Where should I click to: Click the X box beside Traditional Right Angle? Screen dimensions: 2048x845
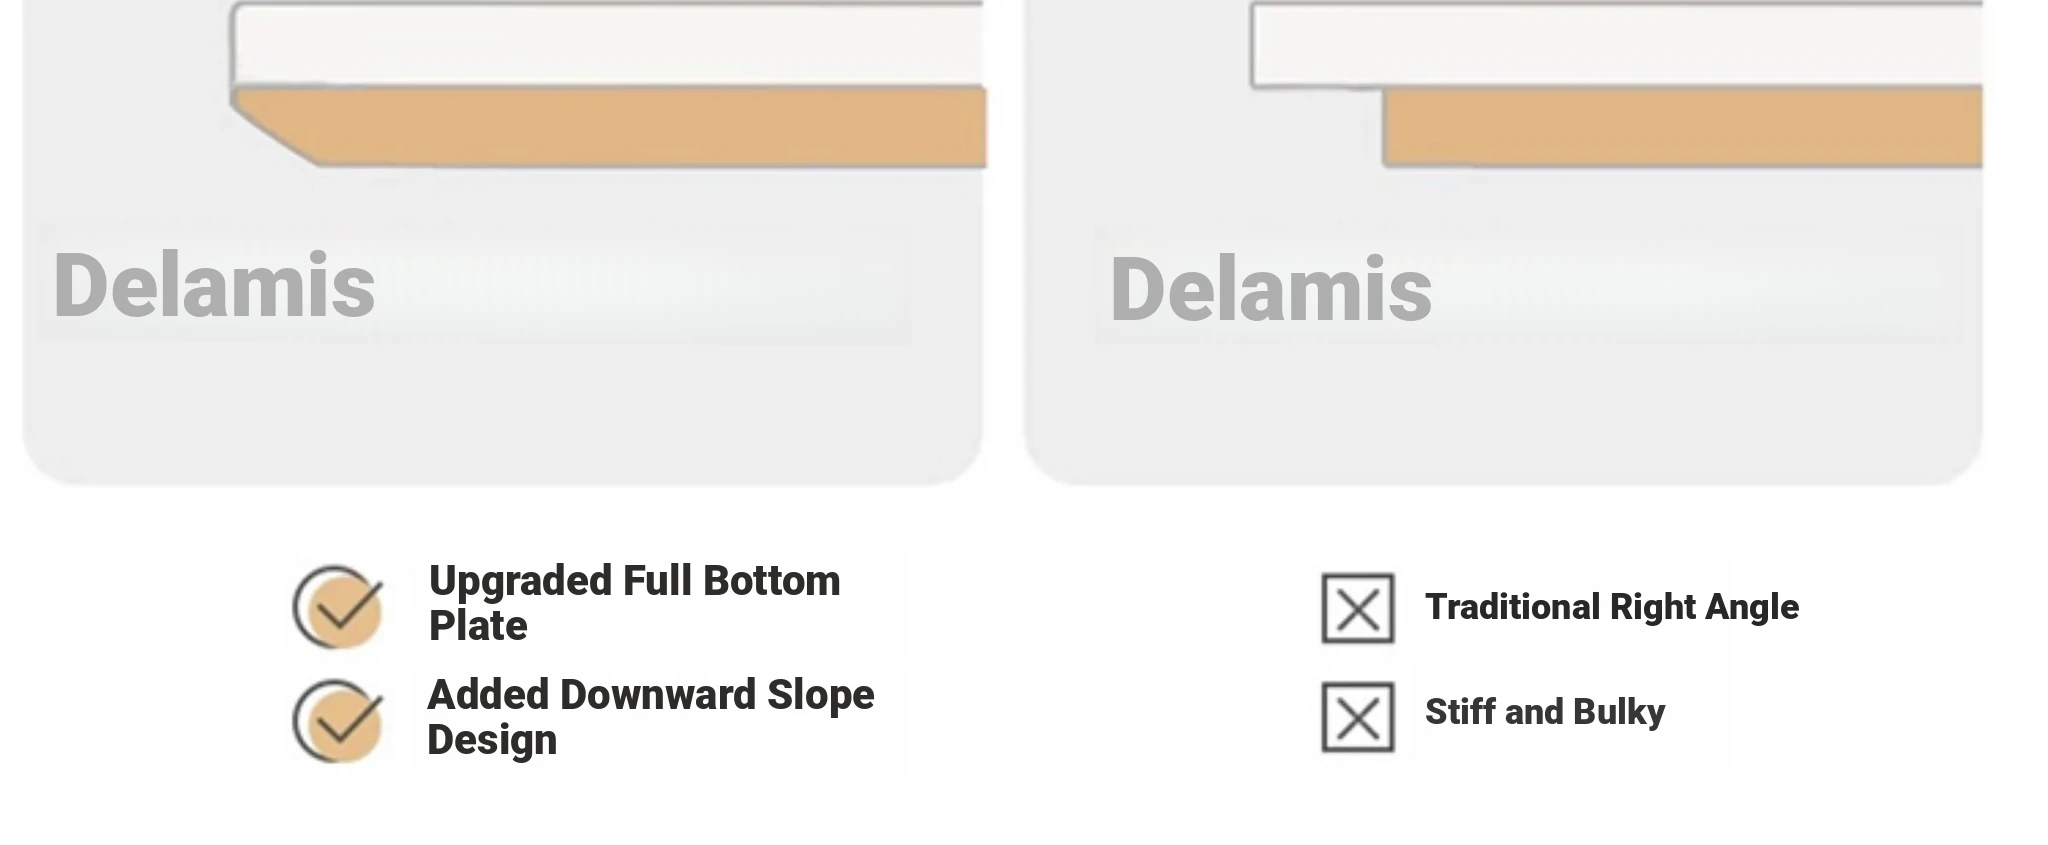pos(1358,608)
